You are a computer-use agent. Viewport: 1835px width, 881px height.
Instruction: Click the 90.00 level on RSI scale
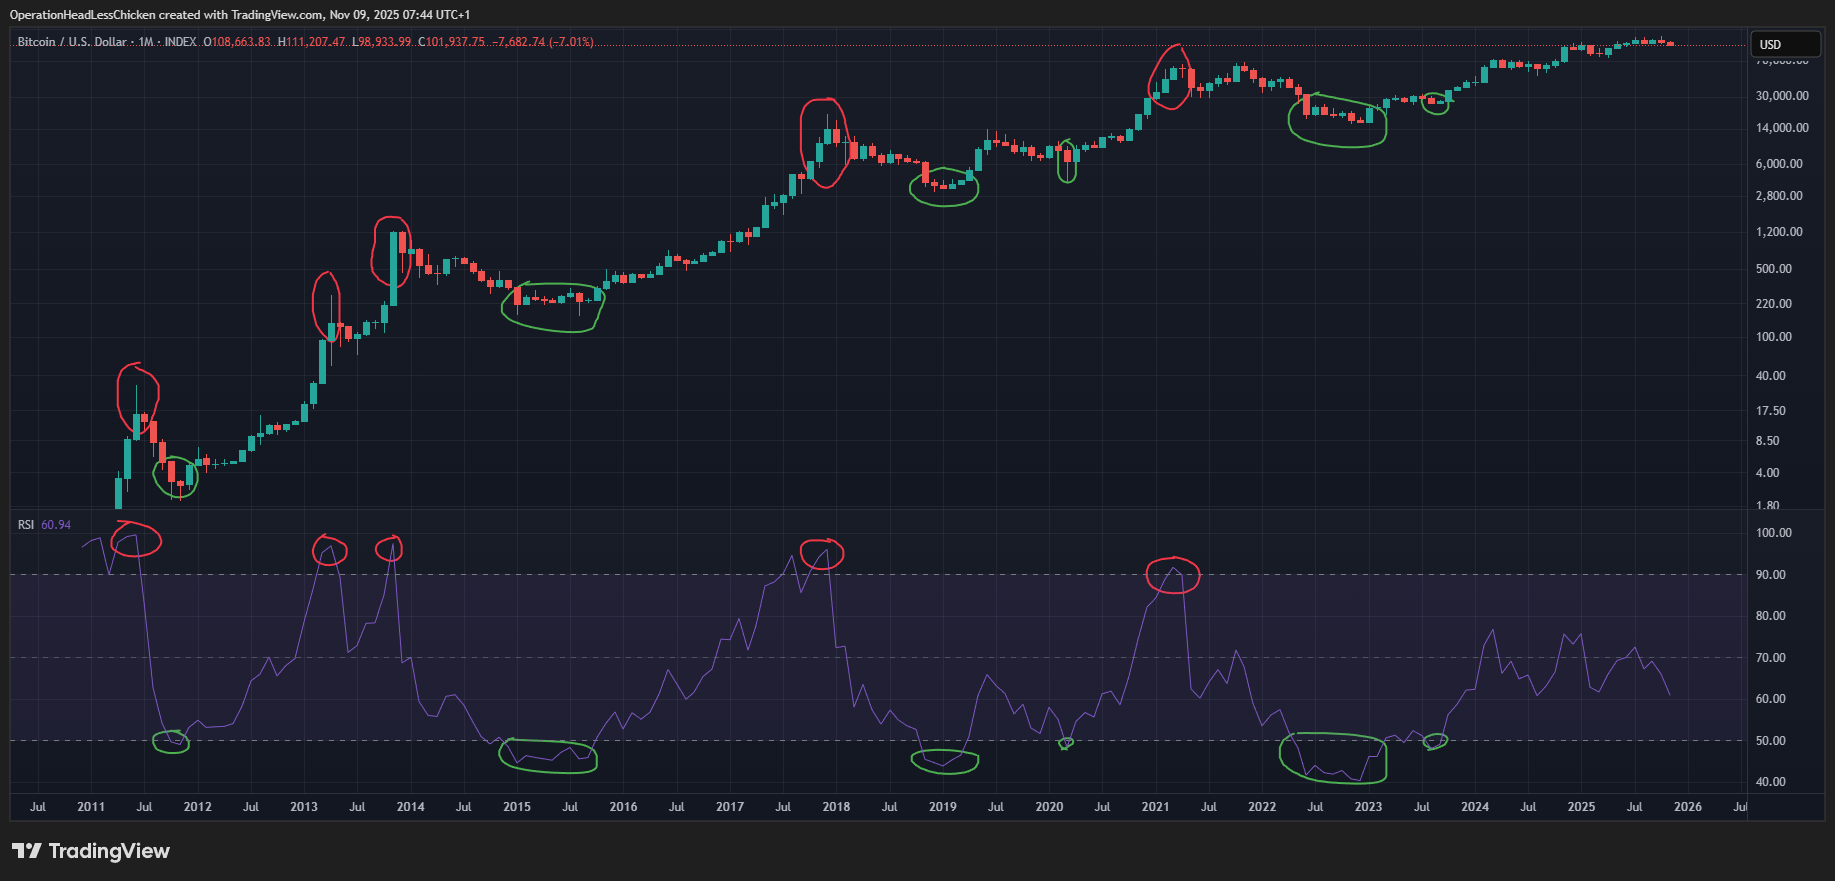pos(1771,575)
